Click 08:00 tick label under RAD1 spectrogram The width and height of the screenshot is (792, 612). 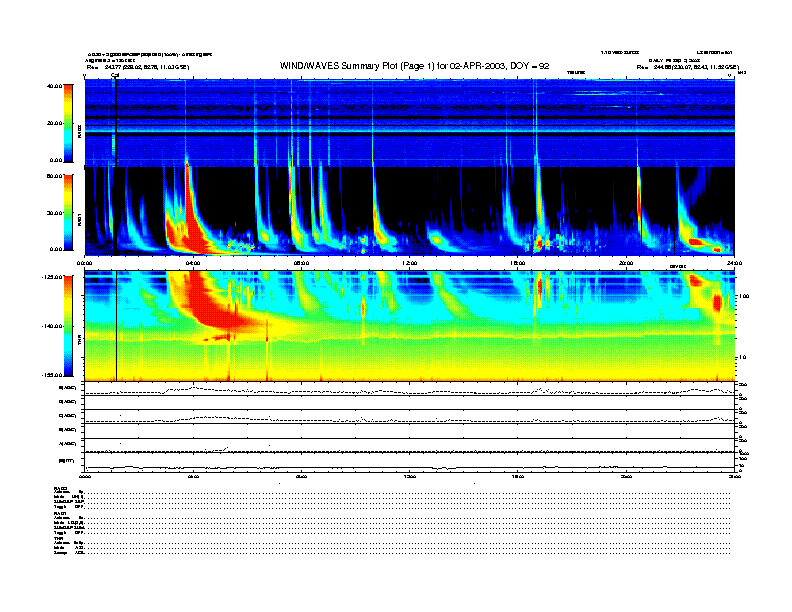(301, 263)
